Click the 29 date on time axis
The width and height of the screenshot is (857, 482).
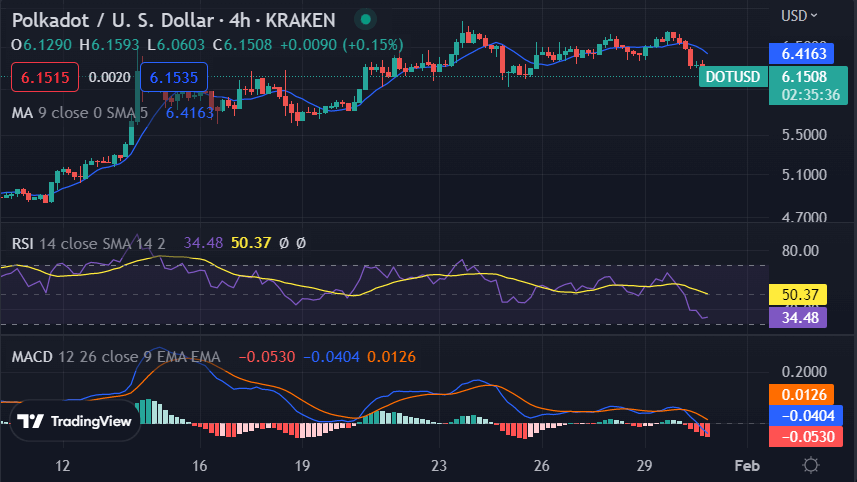point(644,466)
